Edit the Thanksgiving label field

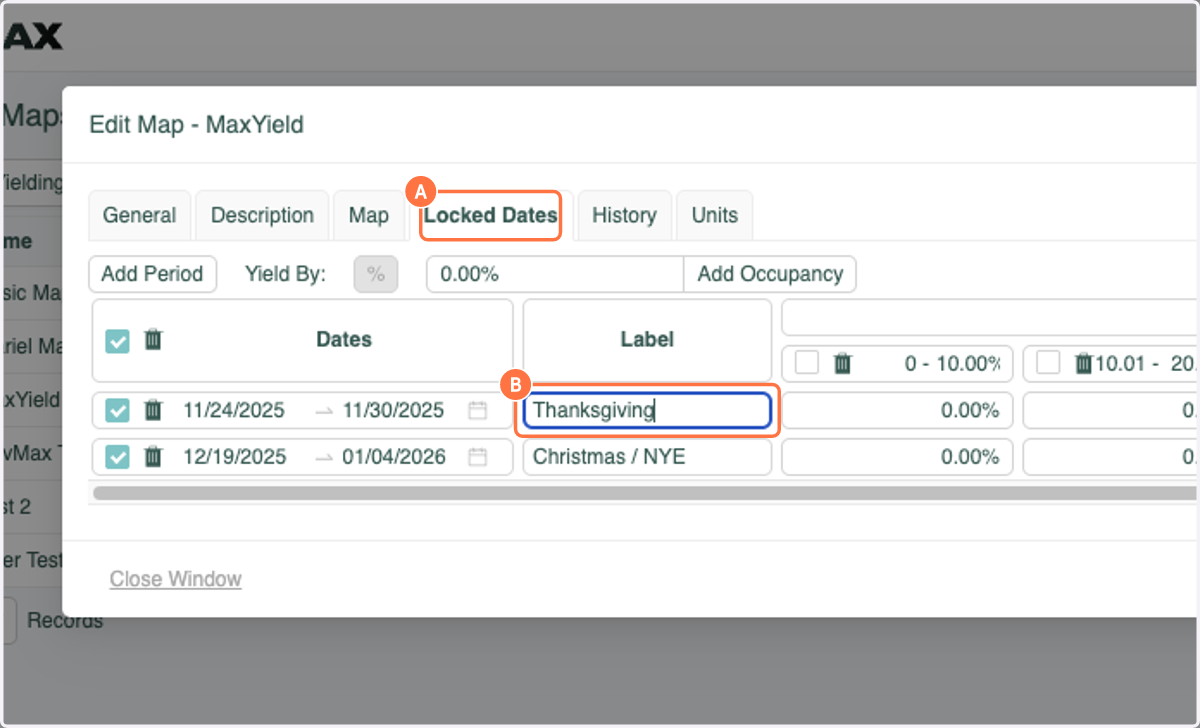[x=647, y=410]
